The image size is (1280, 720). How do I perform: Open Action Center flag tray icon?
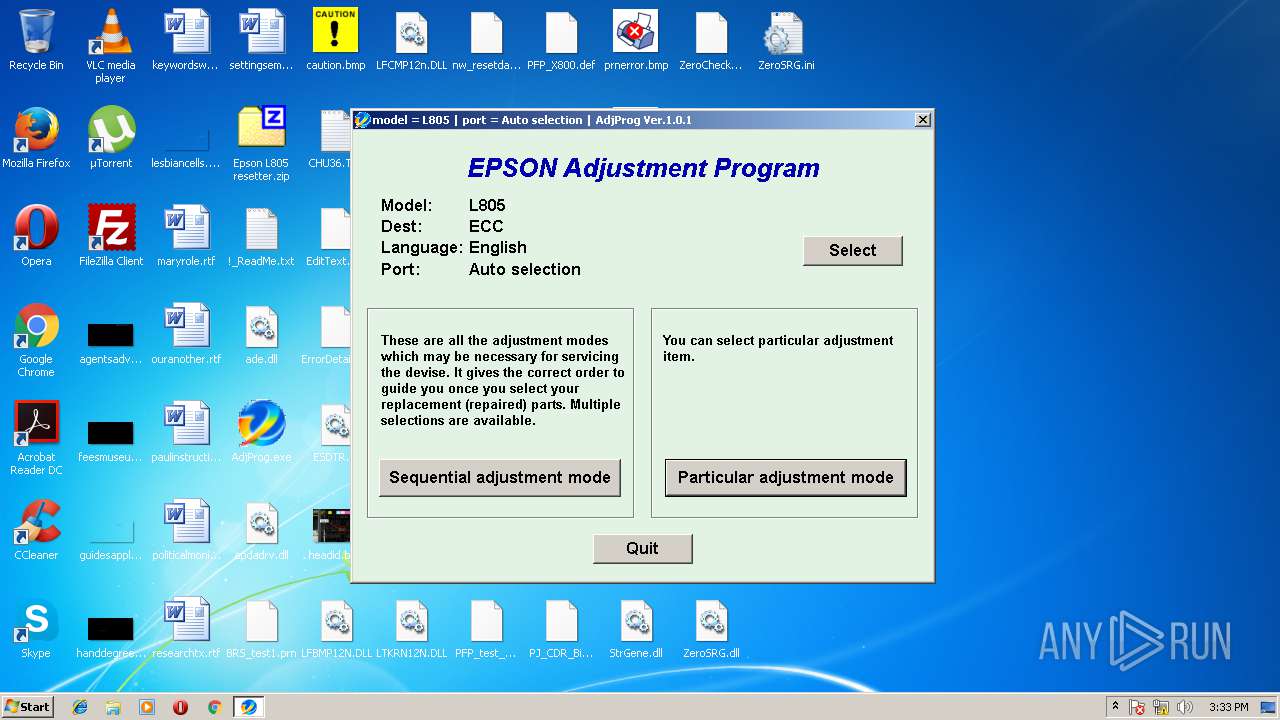pyautogui.click(x=1137, y=707)
